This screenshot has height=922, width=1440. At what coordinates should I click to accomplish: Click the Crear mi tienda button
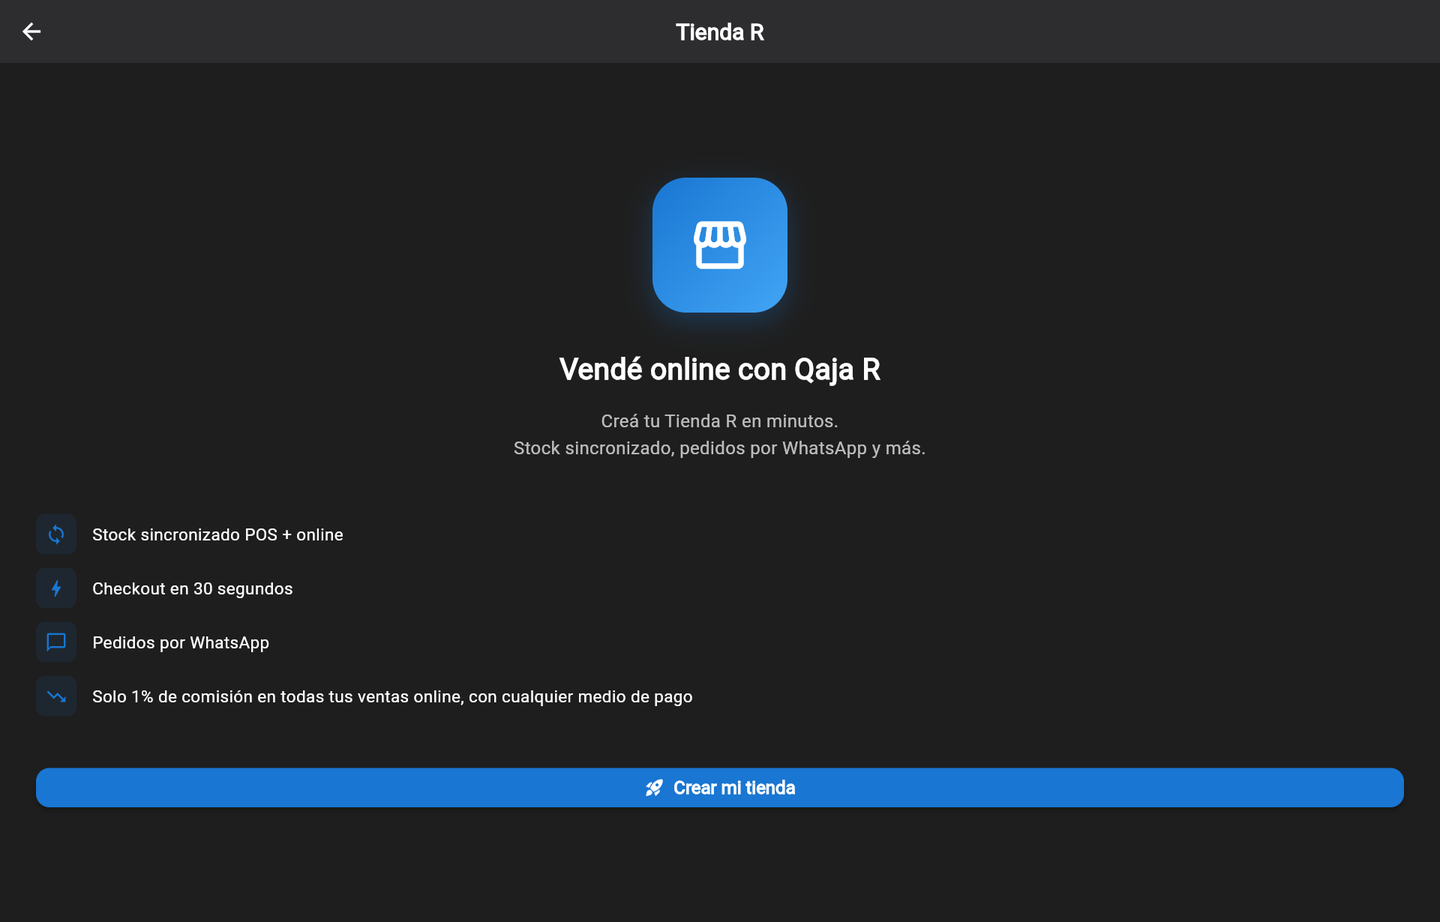(x=720, y=788)
